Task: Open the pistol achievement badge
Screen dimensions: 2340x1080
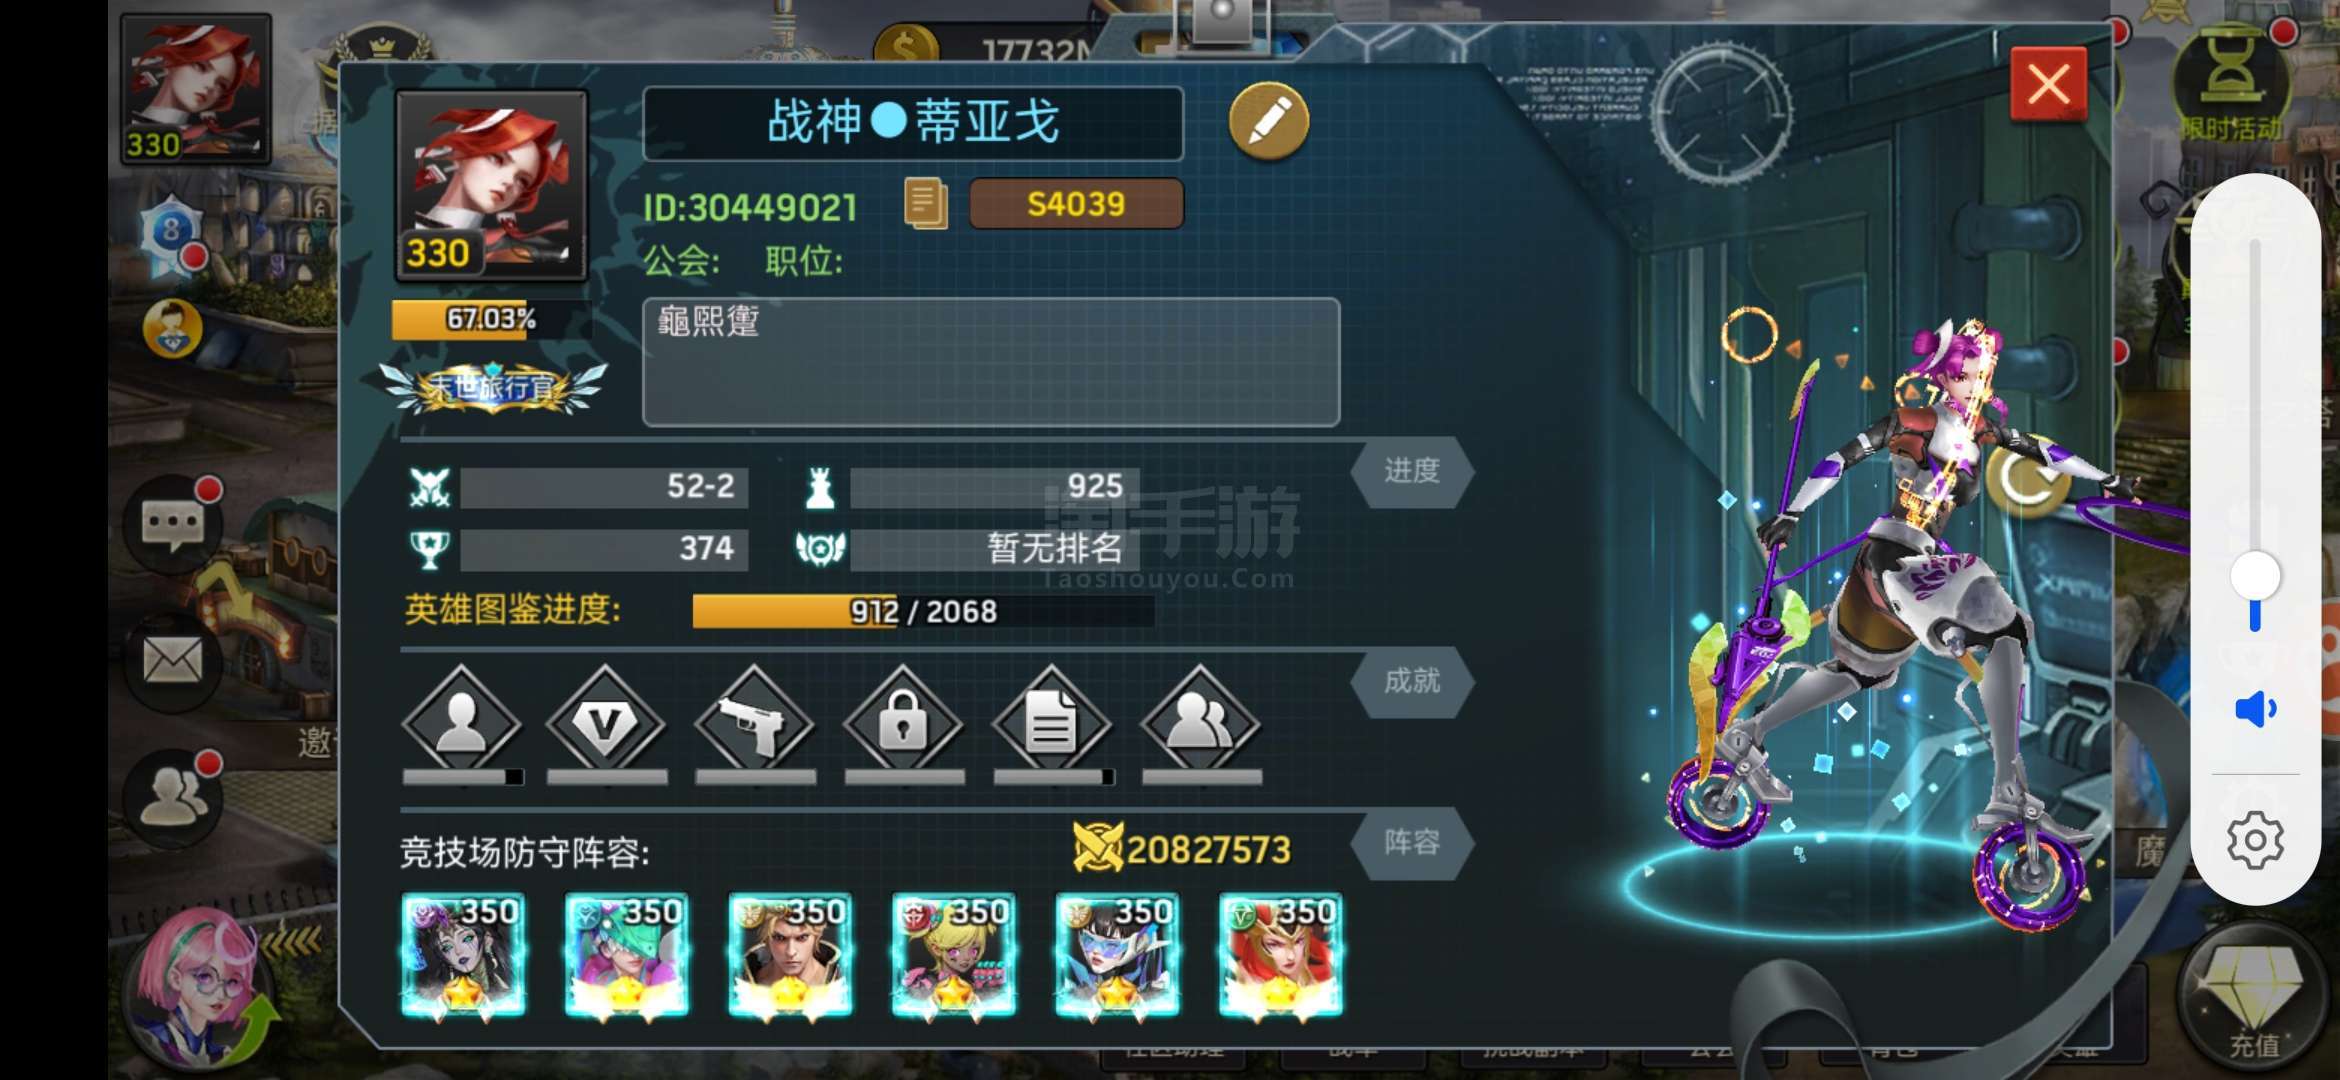Action: 756,722
